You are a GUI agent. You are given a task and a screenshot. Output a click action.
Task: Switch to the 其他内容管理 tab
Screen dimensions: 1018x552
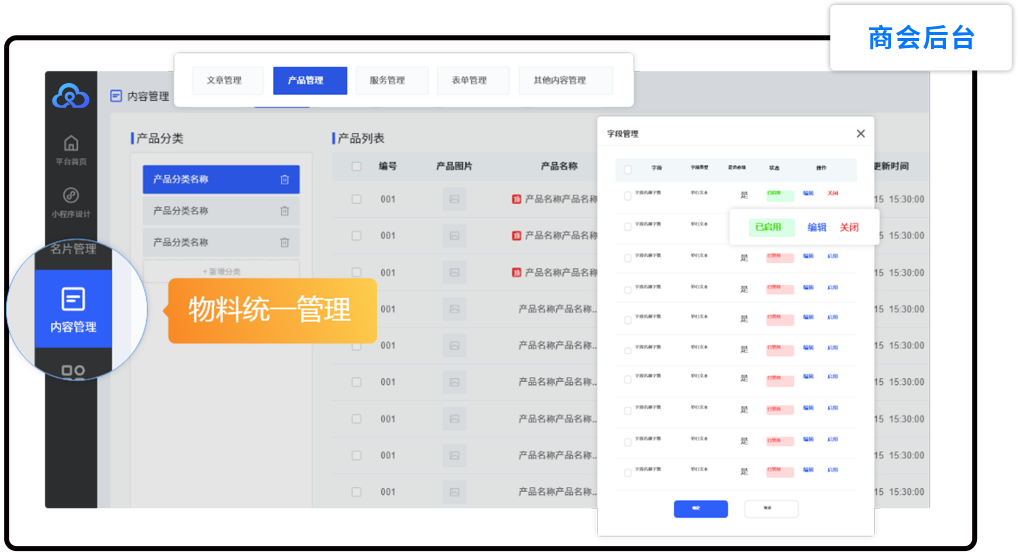(565, 81)
